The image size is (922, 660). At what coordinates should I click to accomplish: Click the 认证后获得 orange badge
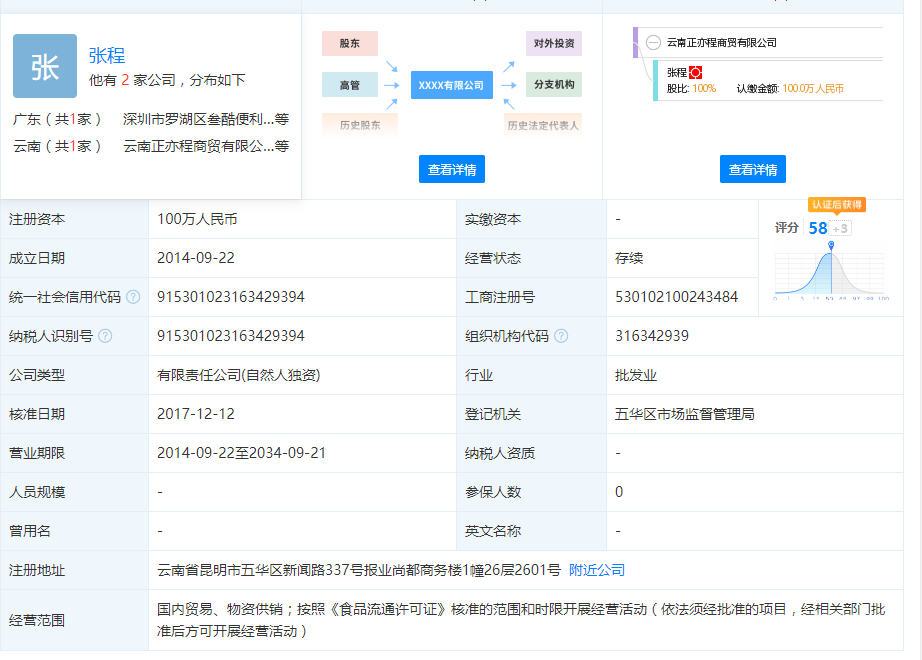click(x=837, y=205)
